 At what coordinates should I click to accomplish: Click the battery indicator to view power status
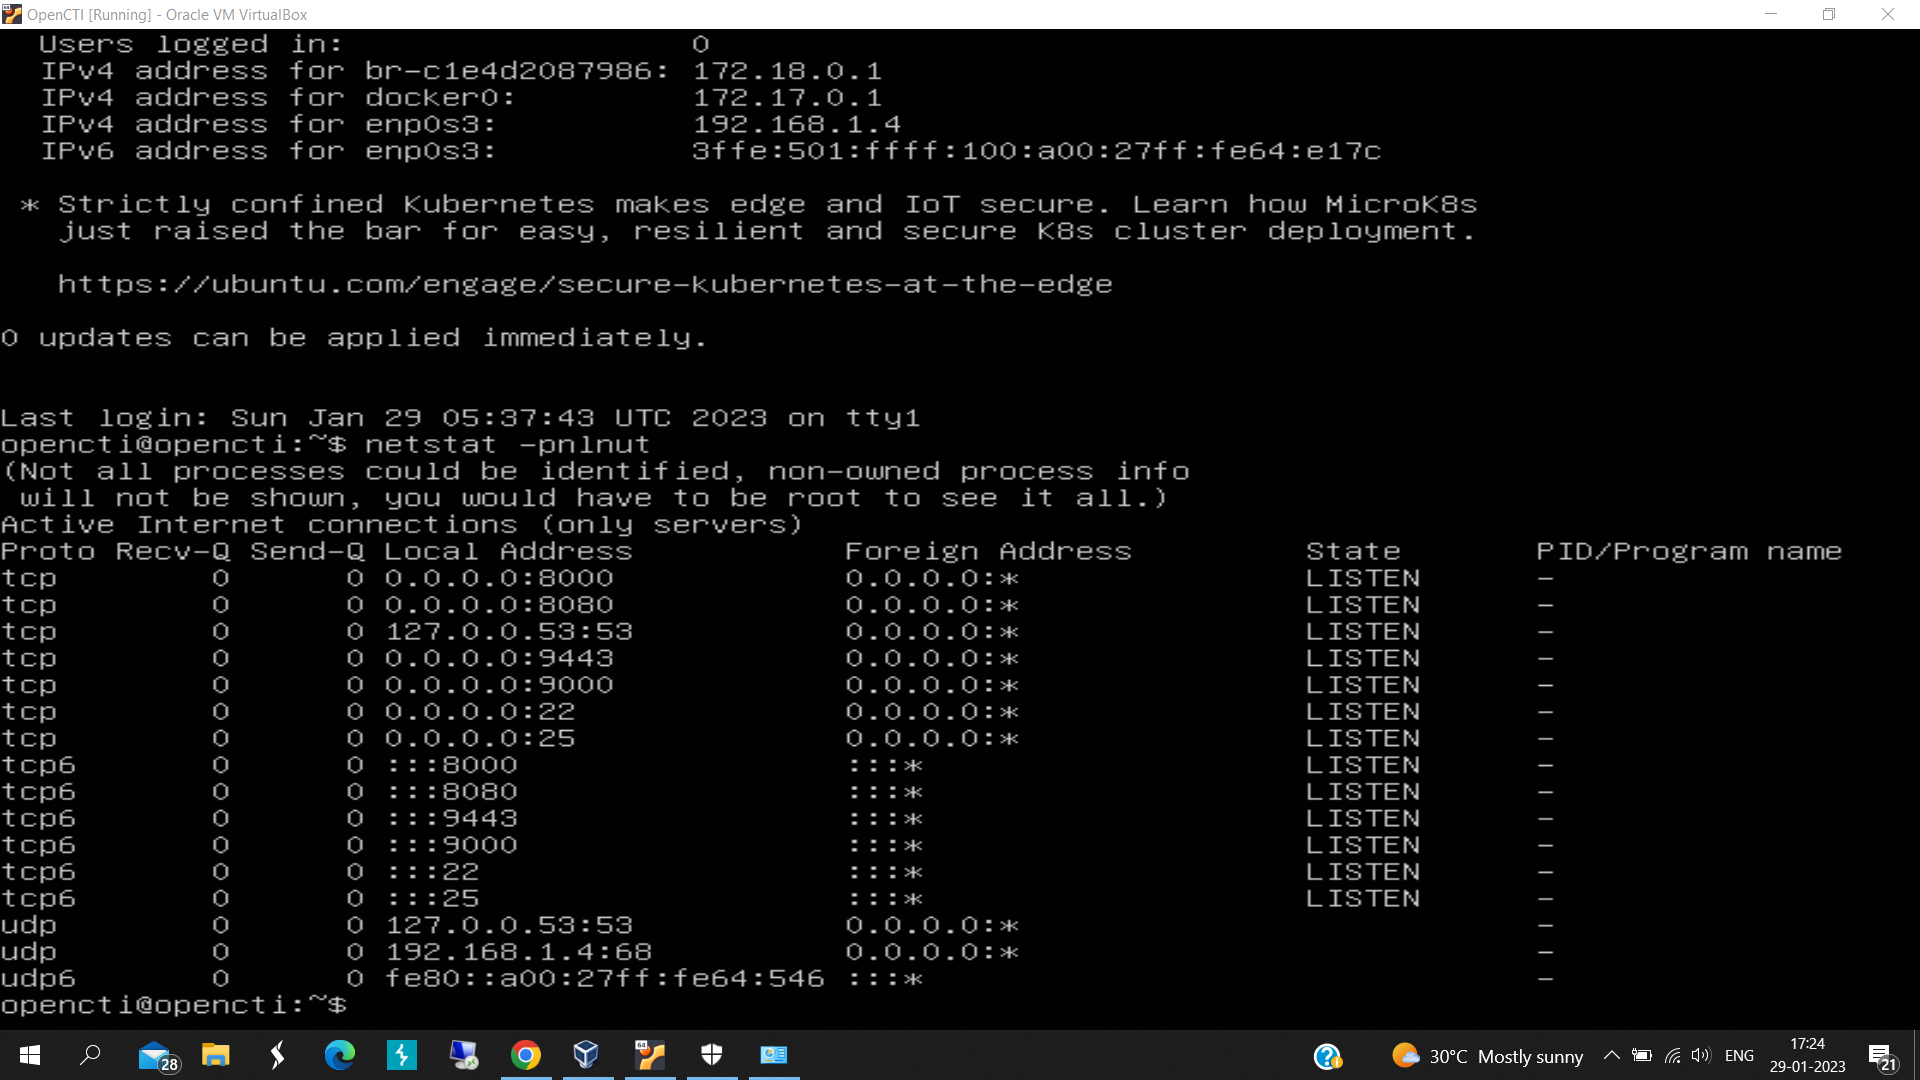[1643, 1056]
